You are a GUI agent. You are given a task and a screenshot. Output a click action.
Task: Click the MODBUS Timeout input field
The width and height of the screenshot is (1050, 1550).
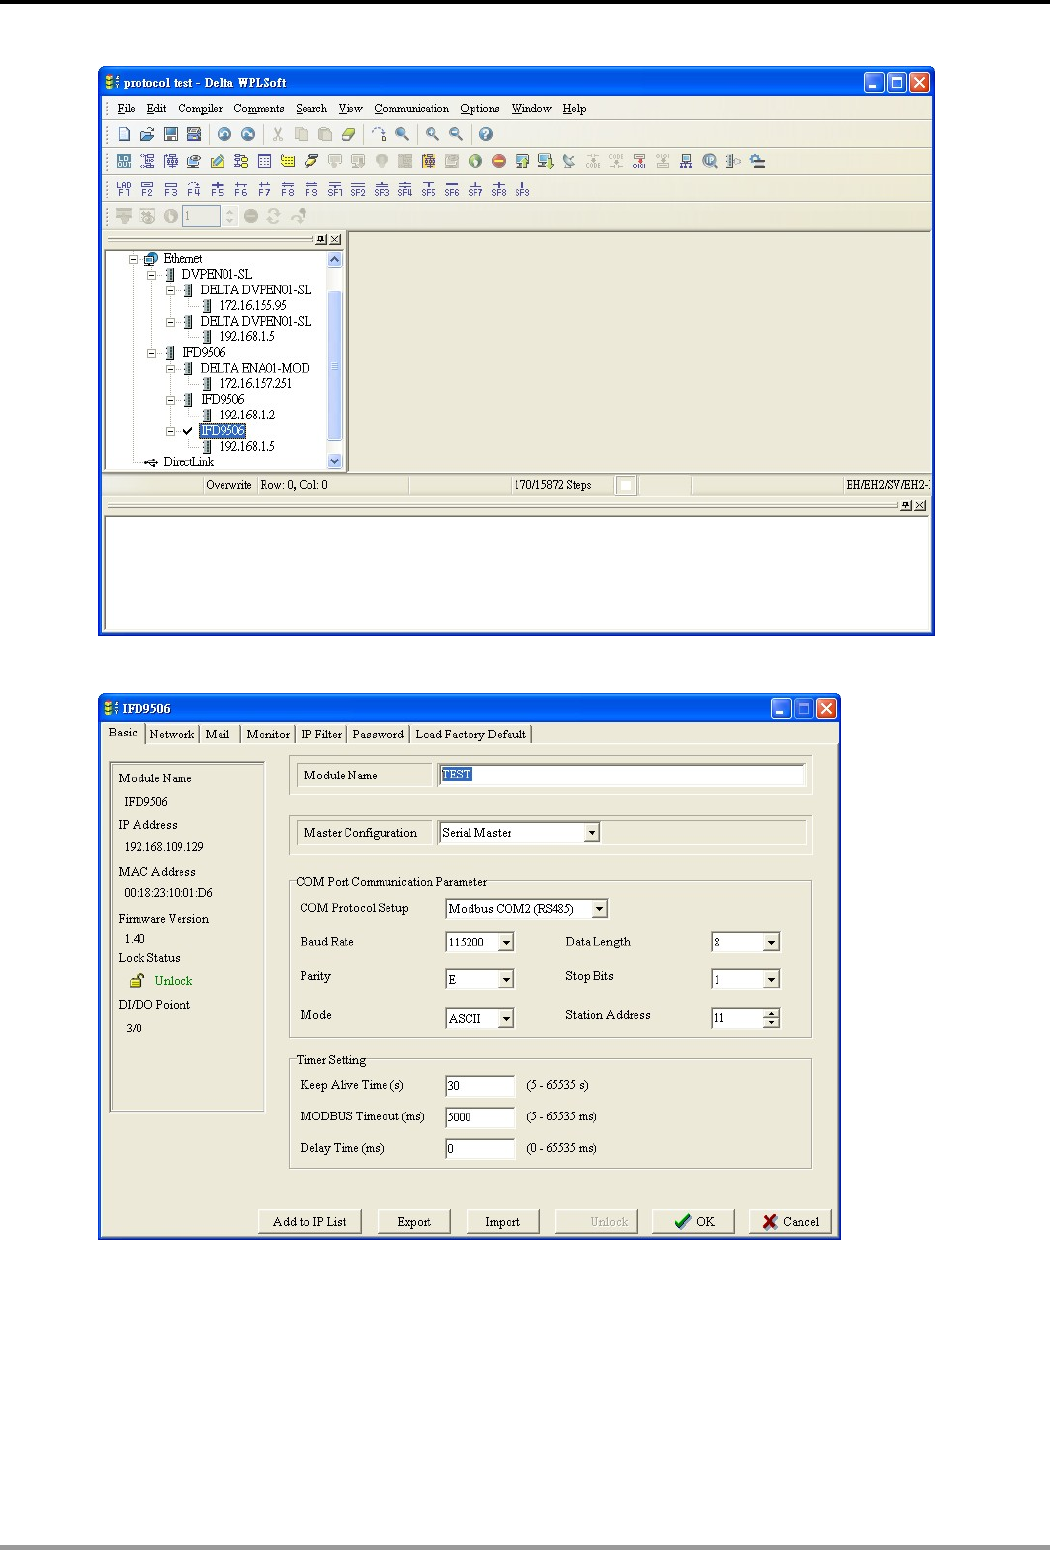coord(480,1117)
